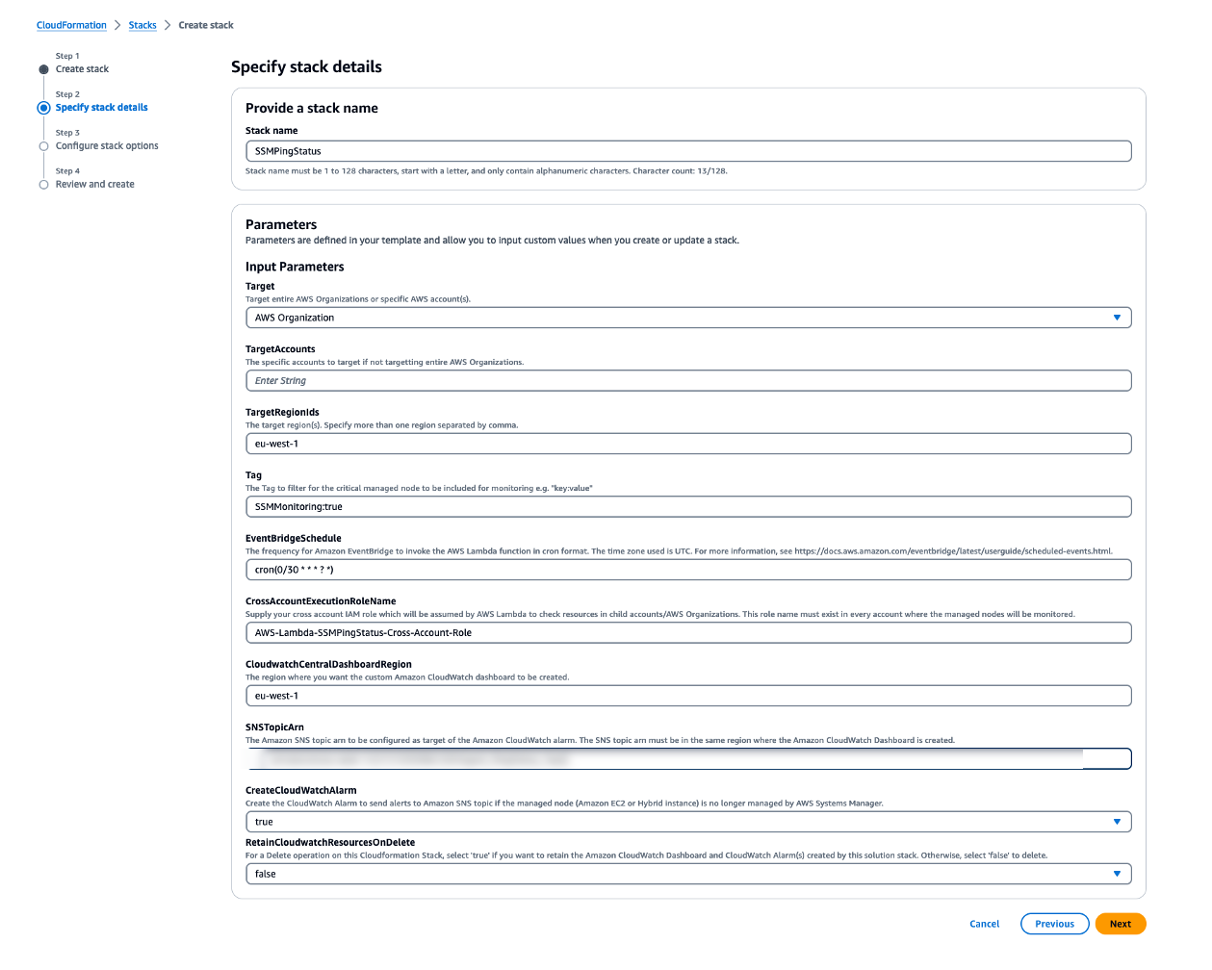
Task: Cancel the stack creation
Action: [984, 923]
